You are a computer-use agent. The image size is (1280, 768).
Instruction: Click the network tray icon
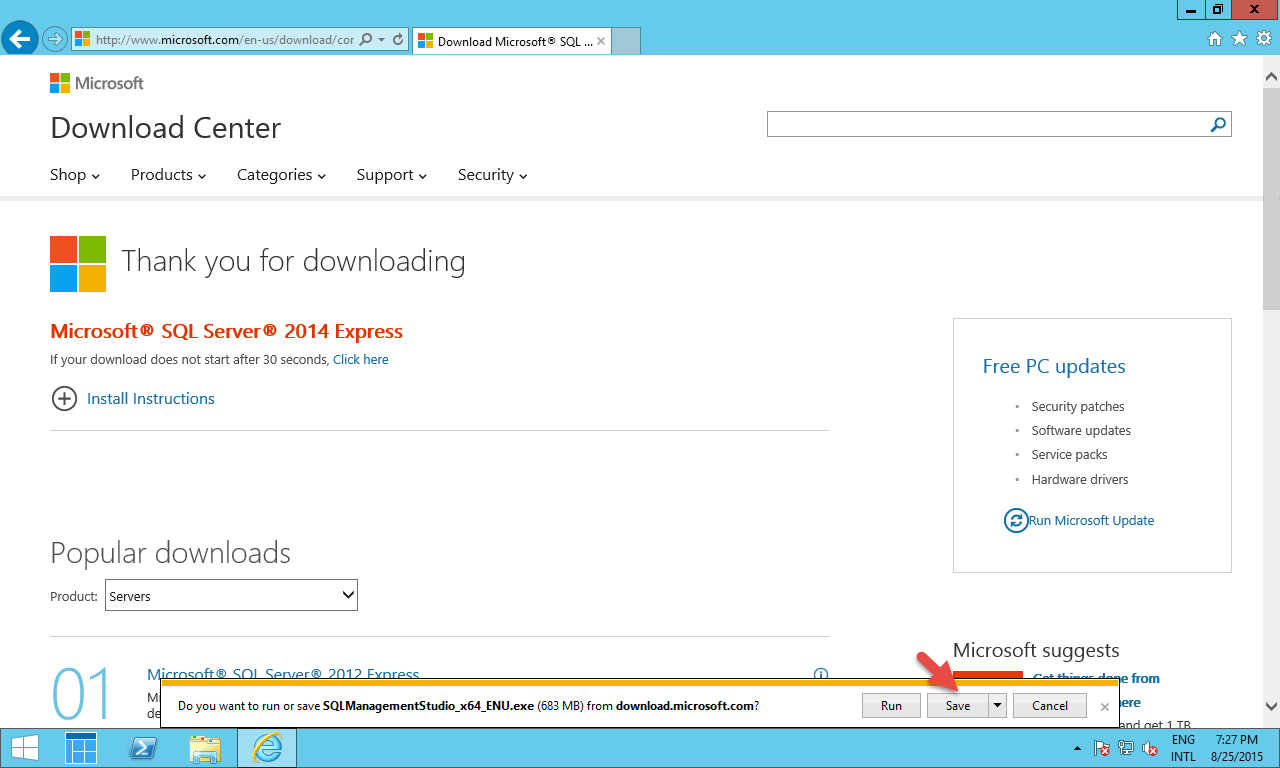click(x=1126, y=748)
